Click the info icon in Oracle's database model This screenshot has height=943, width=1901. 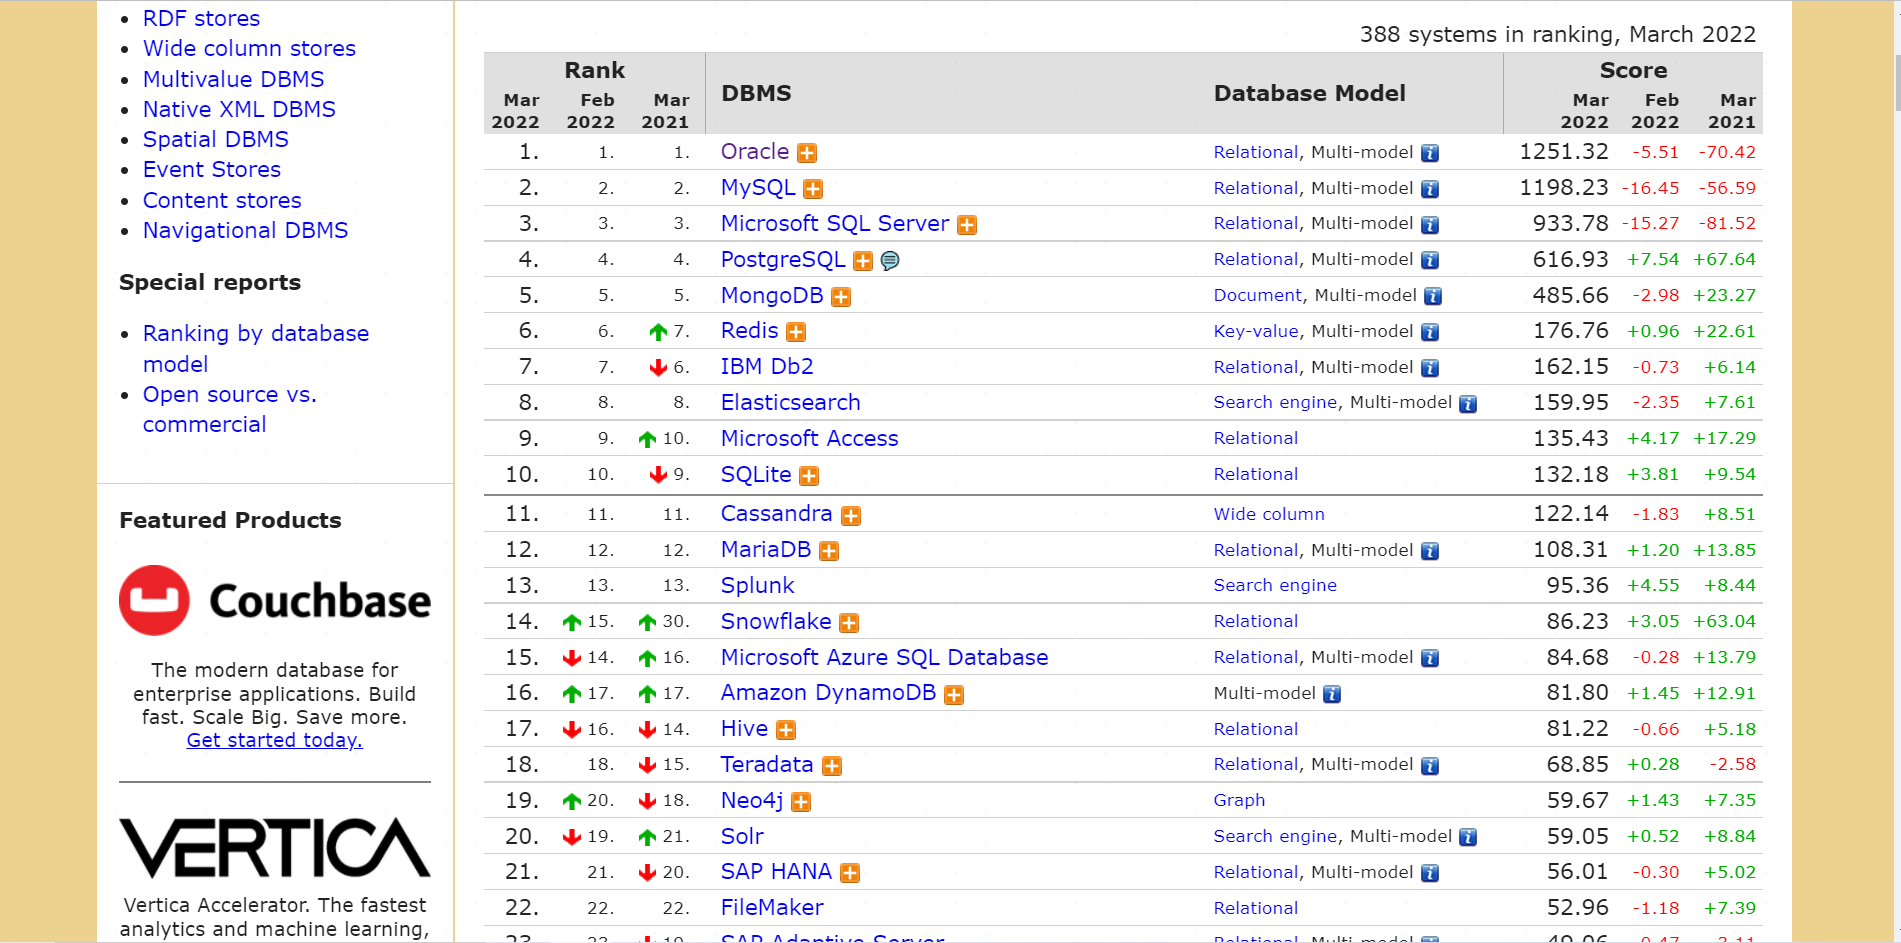click(1430, 153)
